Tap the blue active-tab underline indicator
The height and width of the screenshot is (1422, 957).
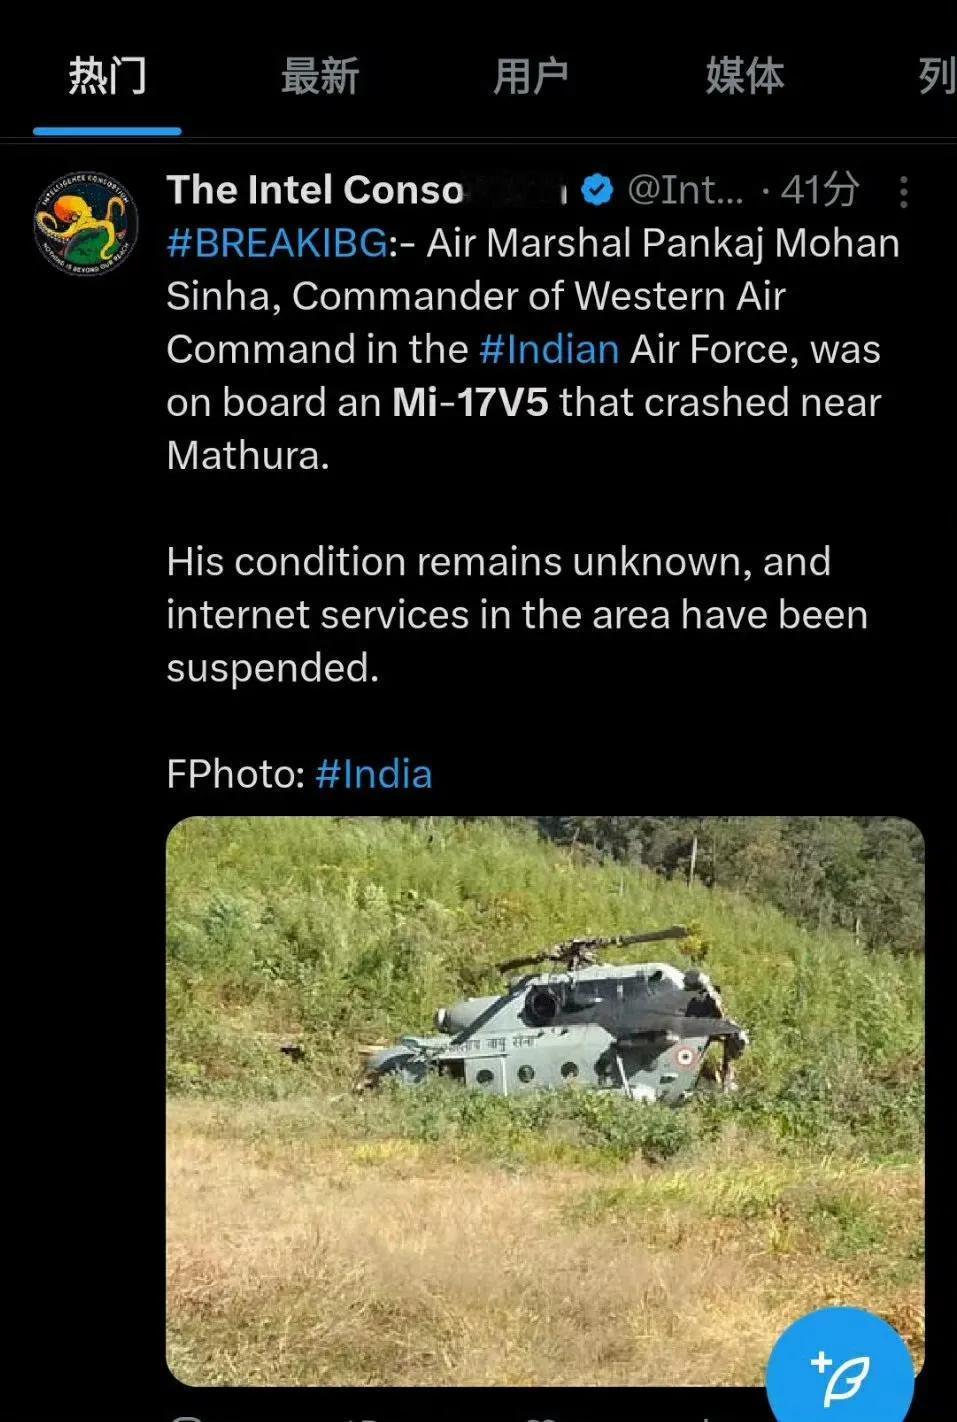coord(107,131)
